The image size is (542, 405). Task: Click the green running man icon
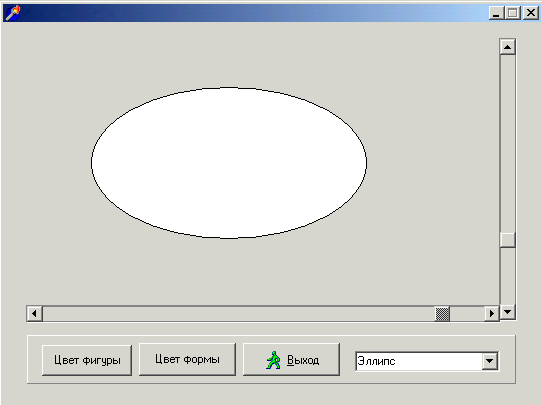point(273,360)
